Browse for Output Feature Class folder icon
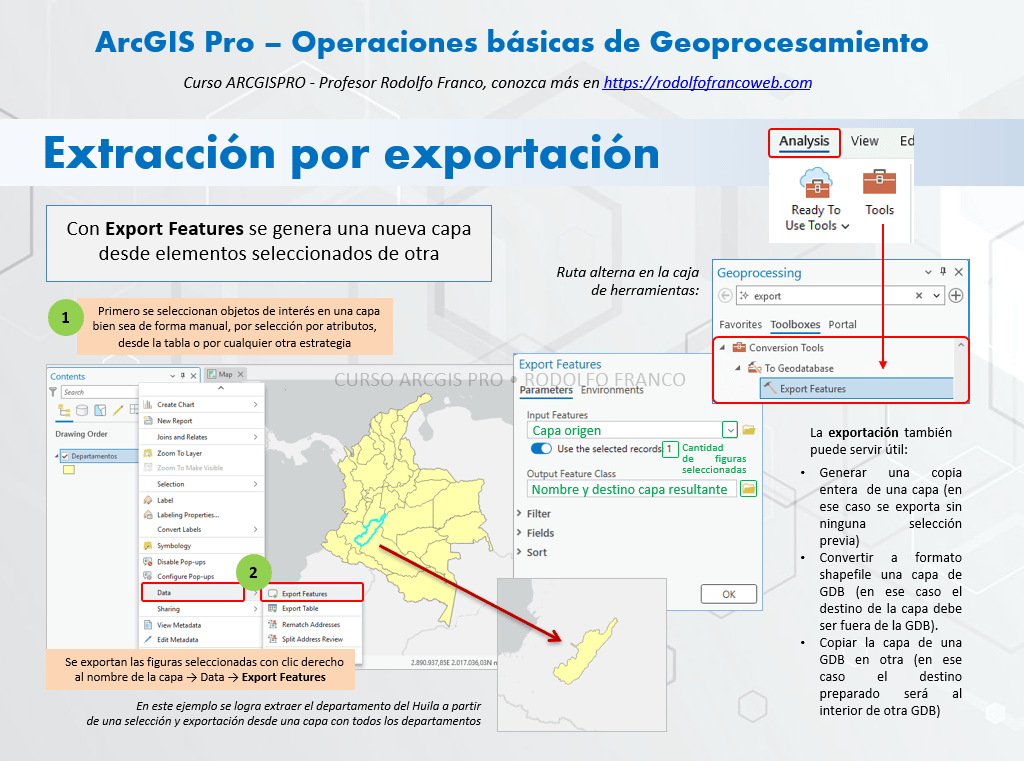This screenshot has height=761, width=1024. point(748,489)
